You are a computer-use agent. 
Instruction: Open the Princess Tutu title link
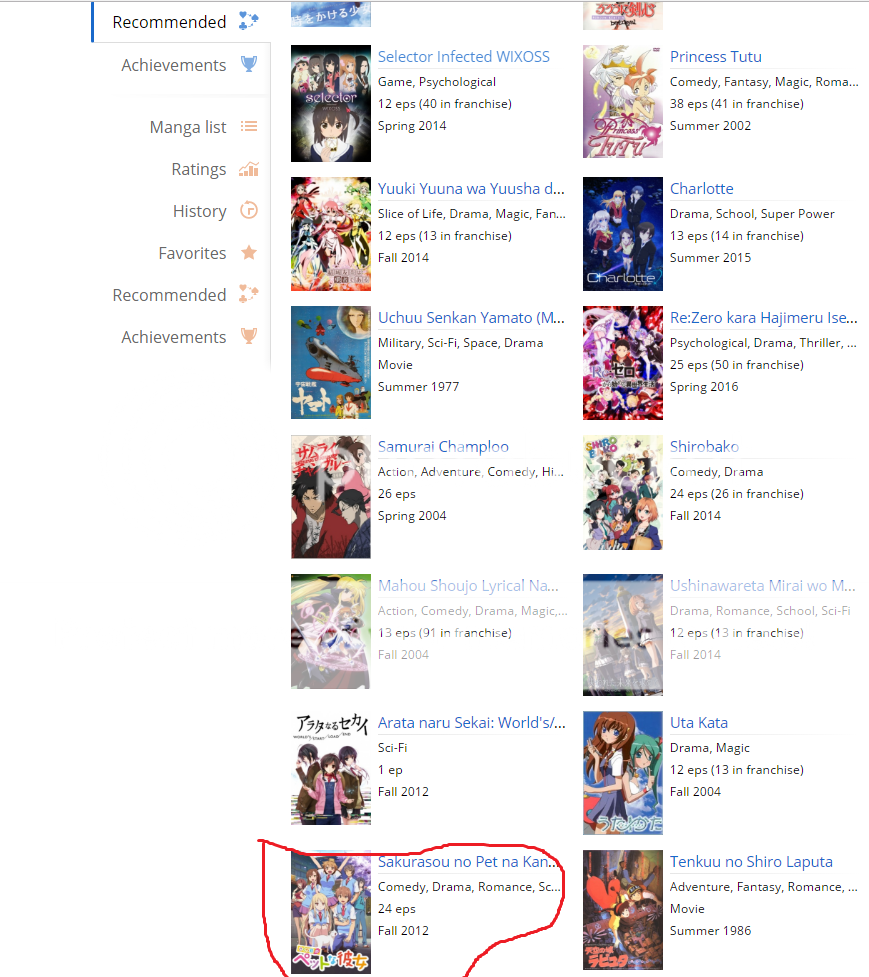(x=715, y=57)
